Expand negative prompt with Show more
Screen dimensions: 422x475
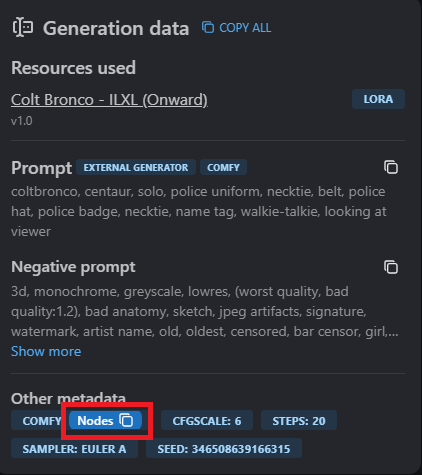point(46,351)
